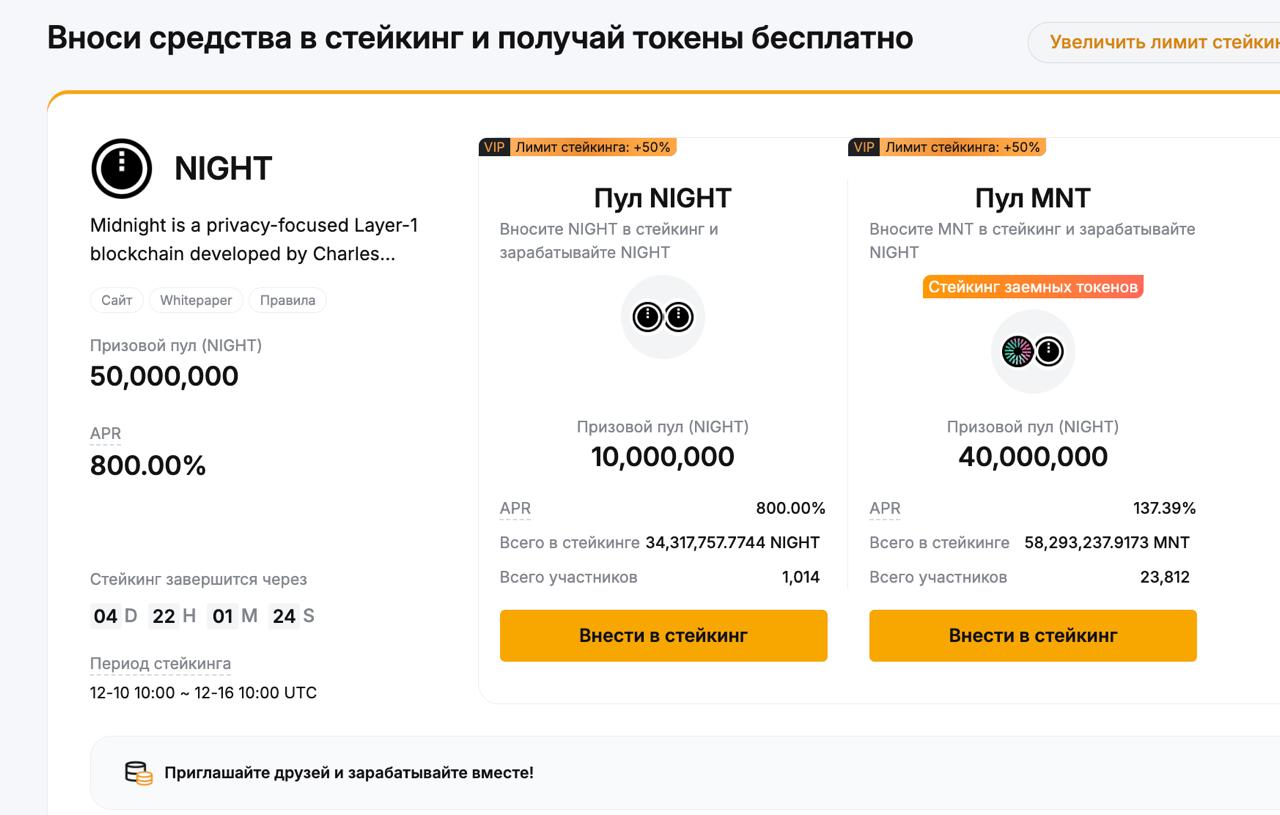The height and width of the screenshot is (815, 1280).
Task: Open the 'Период стейкинга' explanation
Action: [160, 663]
